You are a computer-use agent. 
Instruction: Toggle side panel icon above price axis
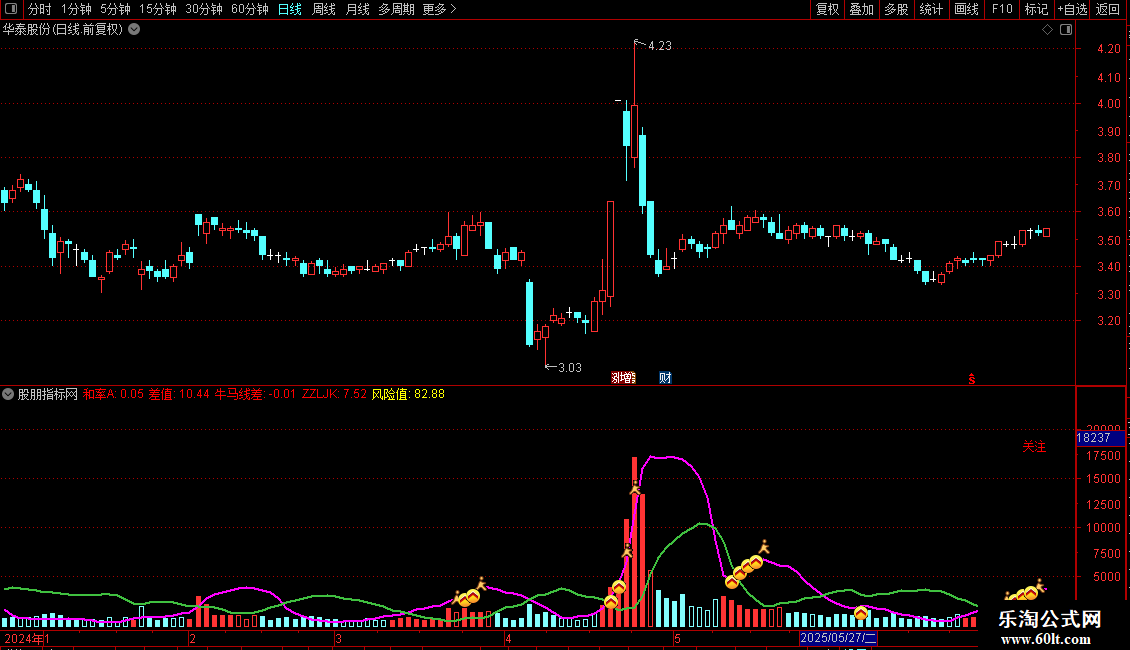[1066, 29]
